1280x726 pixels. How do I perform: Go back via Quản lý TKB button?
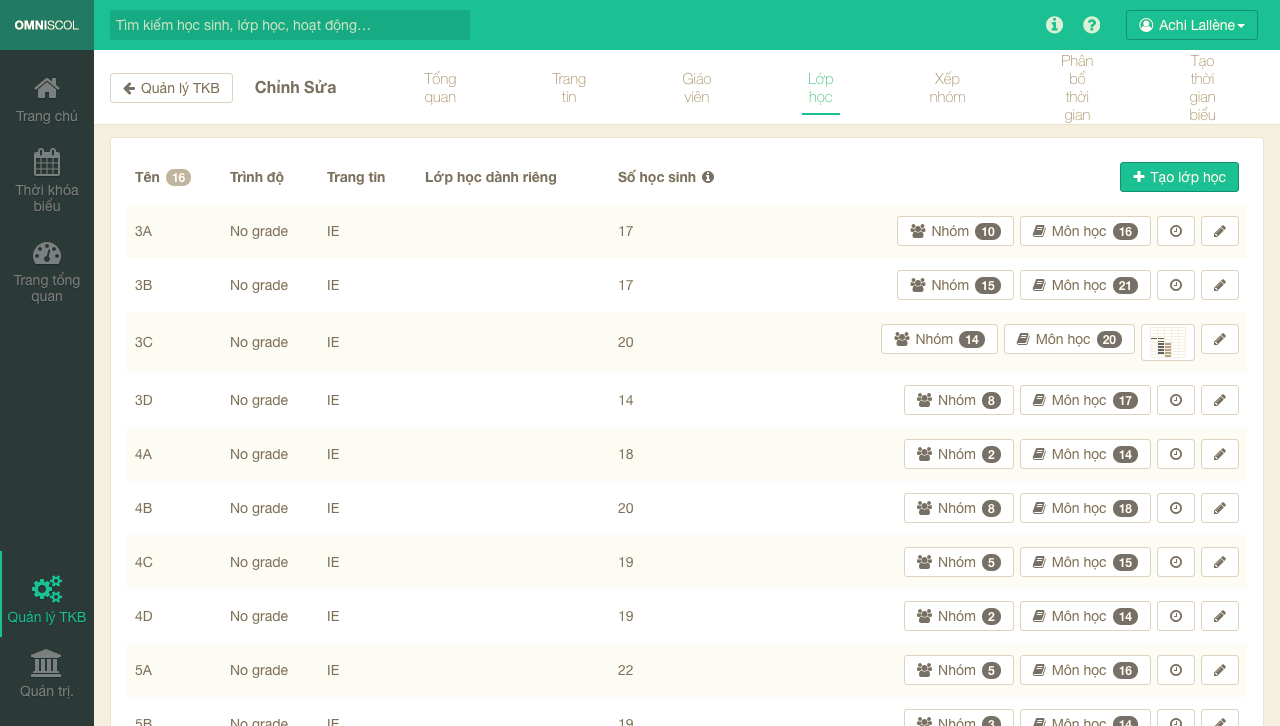tap(171, 88)
